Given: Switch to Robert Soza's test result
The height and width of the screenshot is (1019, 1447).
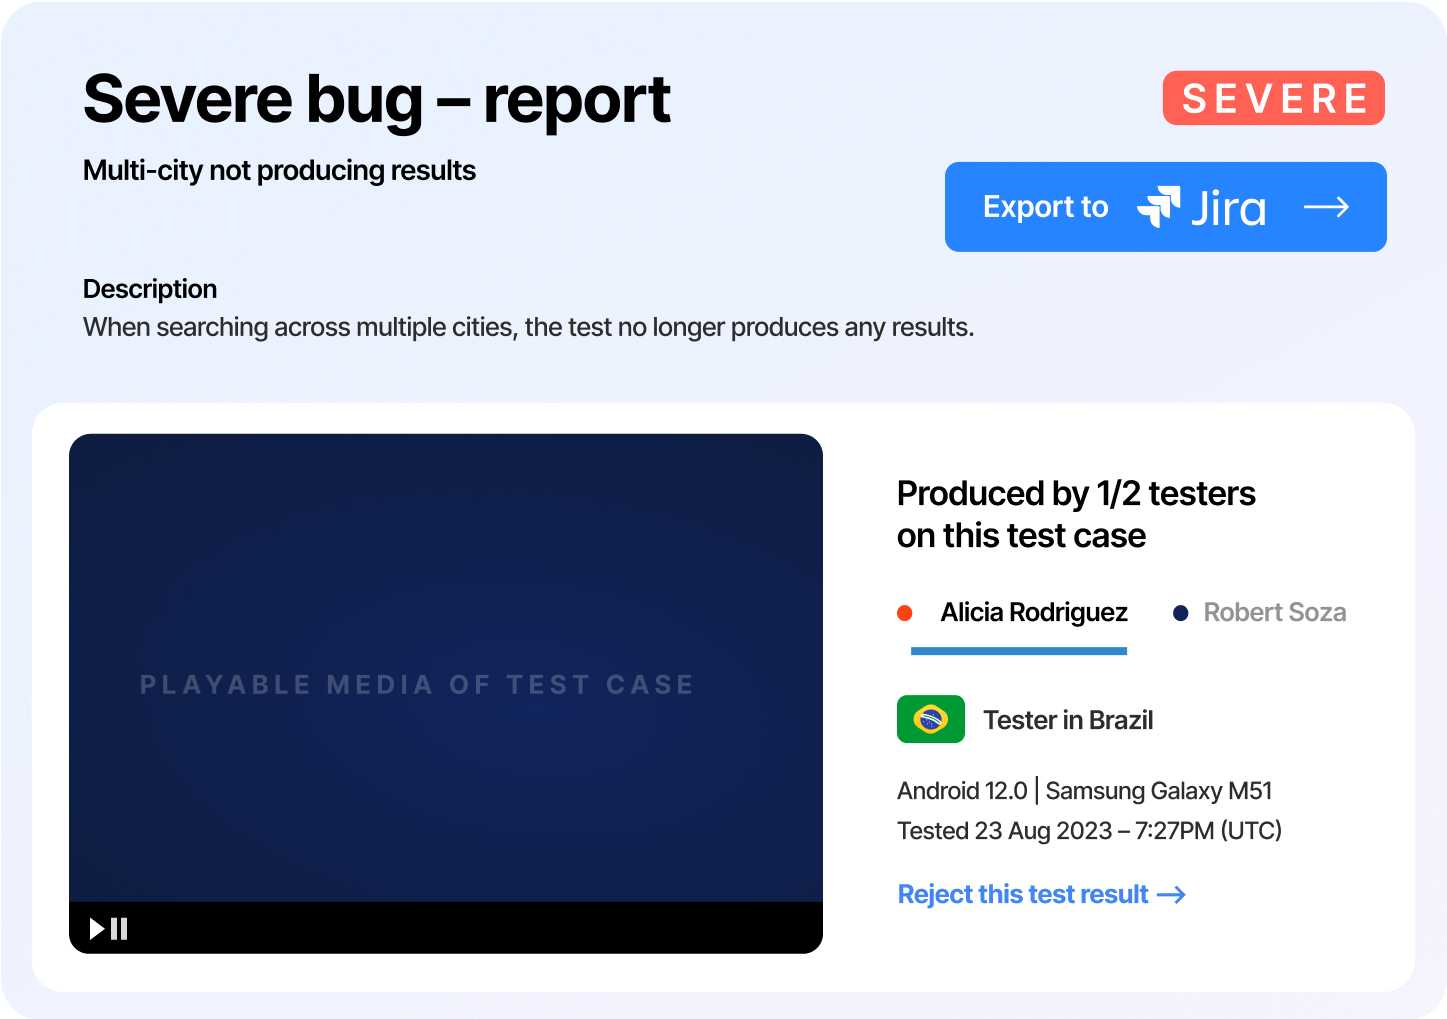Looking at the screenshot, I should click(1275, 612).
